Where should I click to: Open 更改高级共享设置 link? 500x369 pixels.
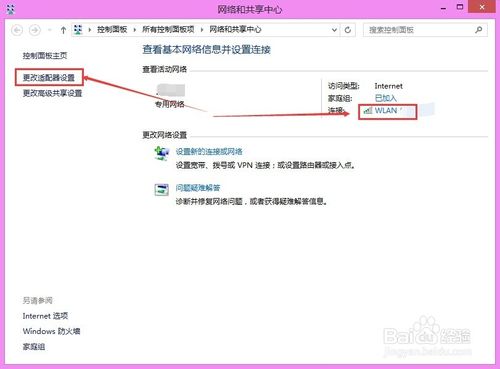click(52, 93)
